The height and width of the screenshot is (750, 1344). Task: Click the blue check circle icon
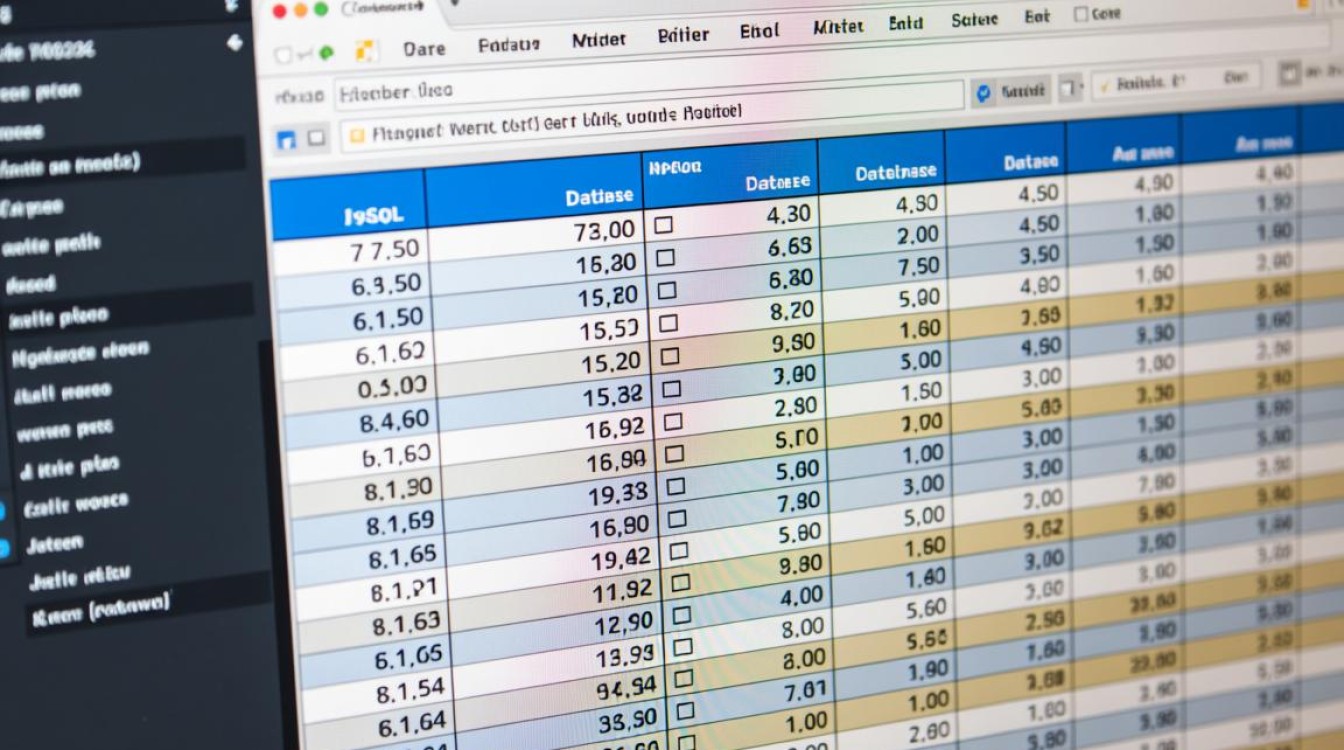pyautogui.click(x=983, y=92)
